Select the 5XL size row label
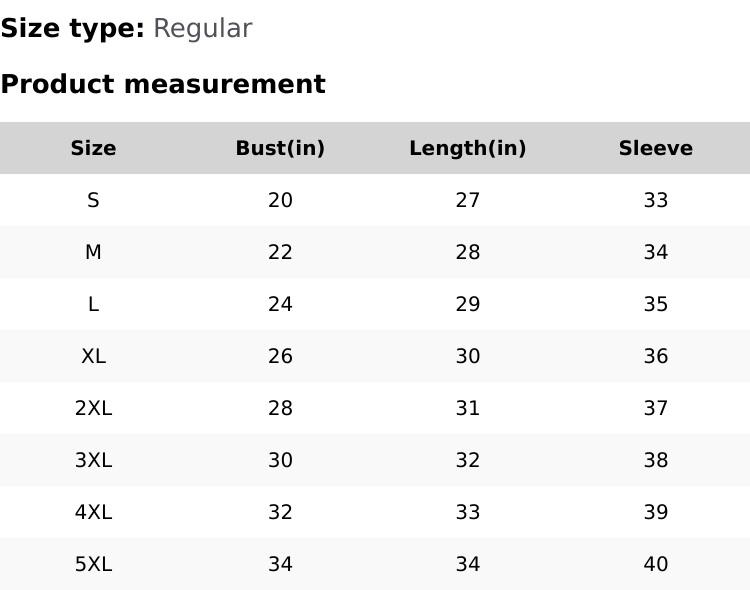Image resolution: width=750 pixels, height=590 pixels. (x=93, y=564)
